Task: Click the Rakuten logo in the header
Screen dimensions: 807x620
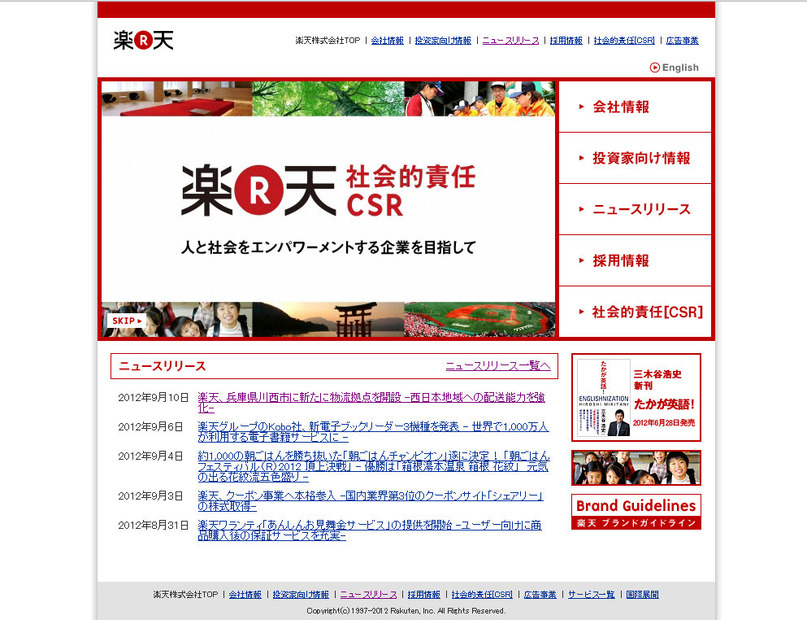Action: click(x=144, y=40)
